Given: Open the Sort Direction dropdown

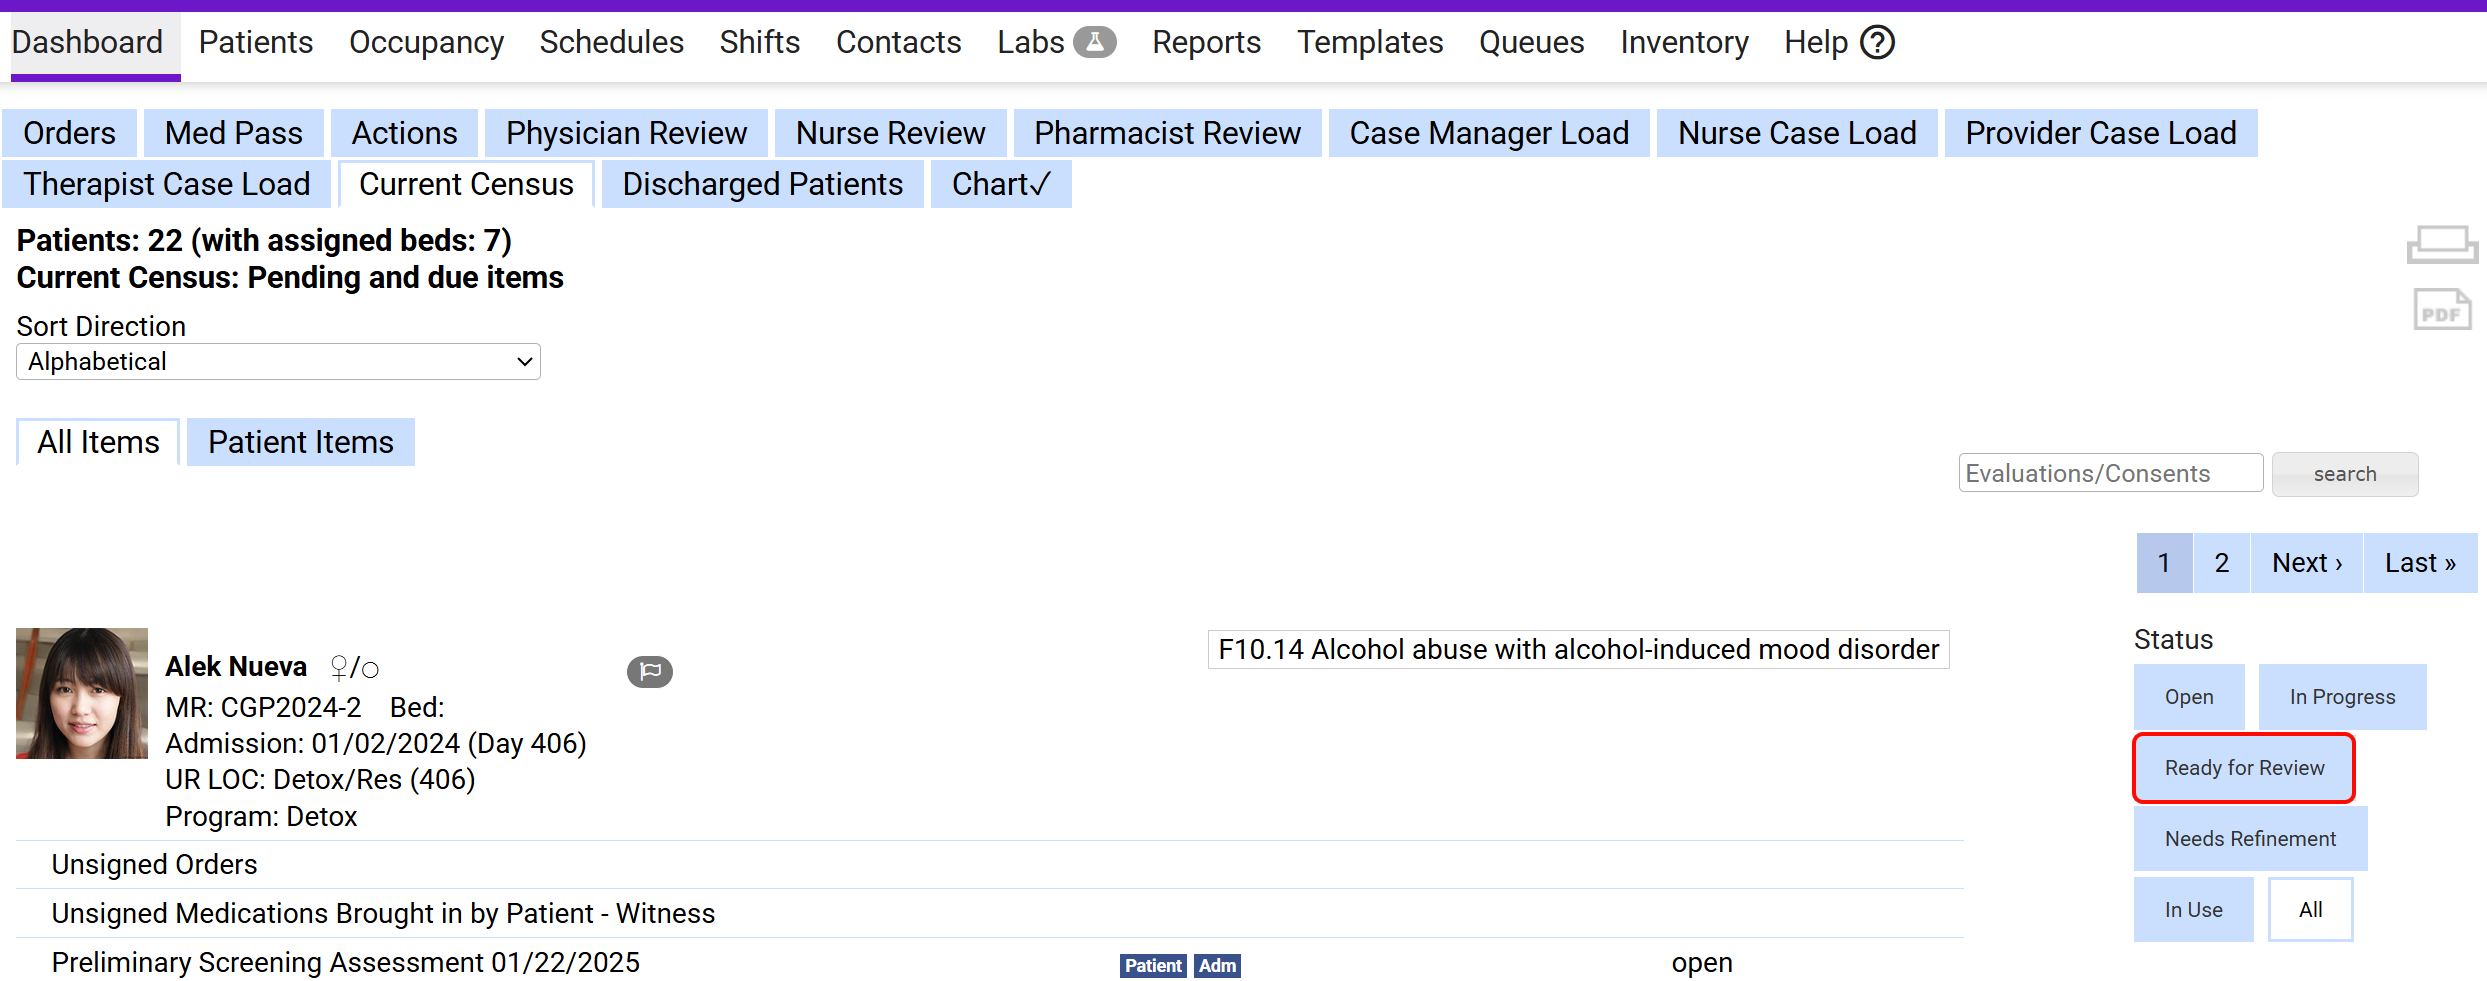Looking at the screenshot, I should coord(278,362).
